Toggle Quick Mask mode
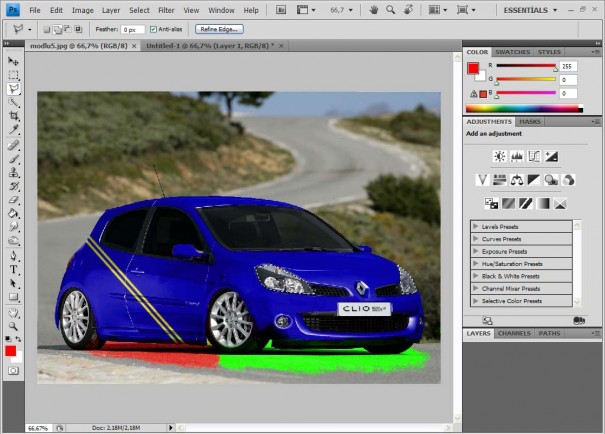The height and width of the screenshot is (434, 605). click(x=14, y=371)
